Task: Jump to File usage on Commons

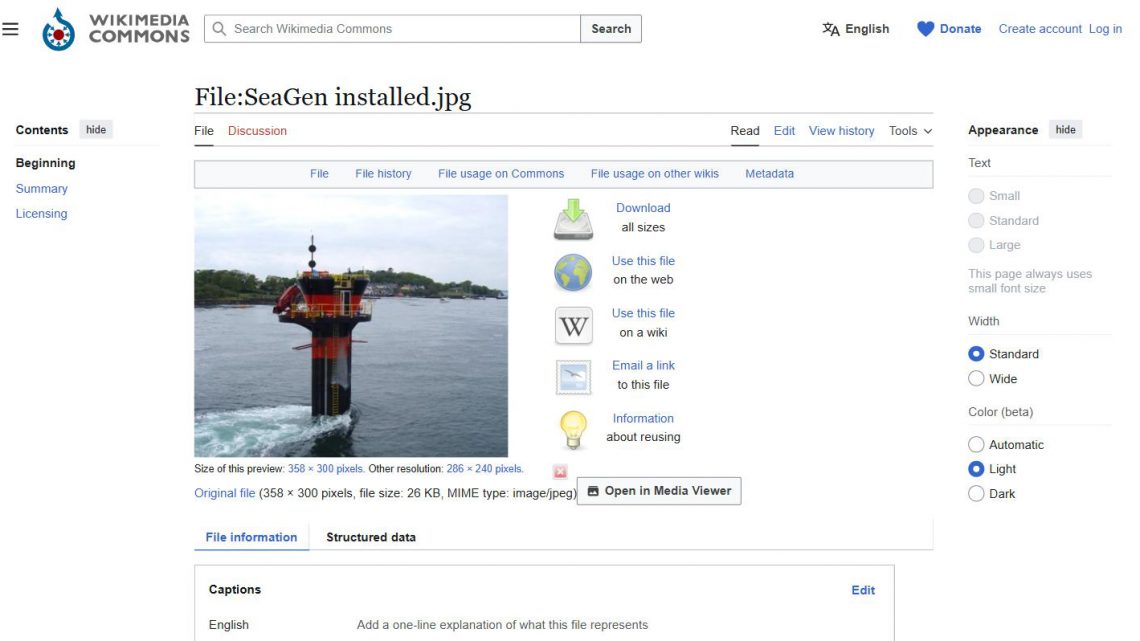Action: [x=501, y=174]
